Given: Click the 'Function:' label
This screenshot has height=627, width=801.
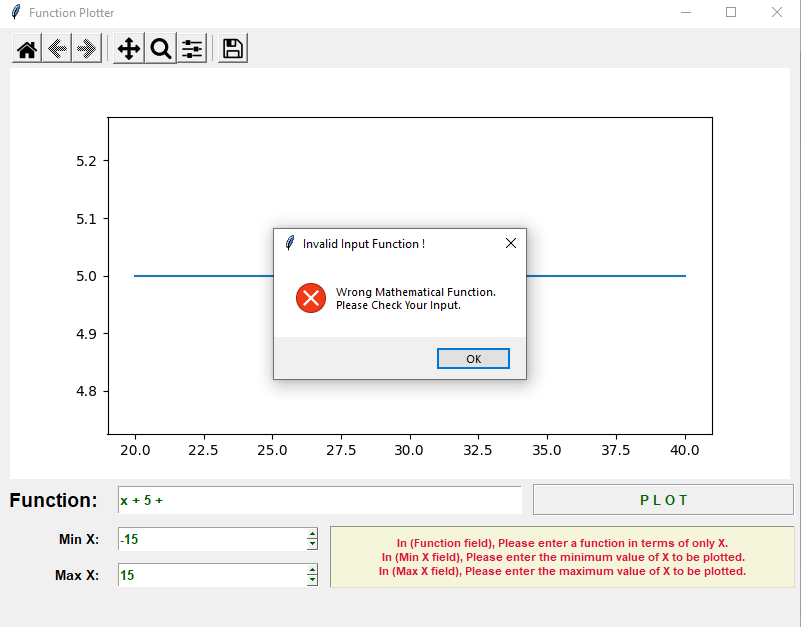Looking at the screenshot, I should pos(53,500).
